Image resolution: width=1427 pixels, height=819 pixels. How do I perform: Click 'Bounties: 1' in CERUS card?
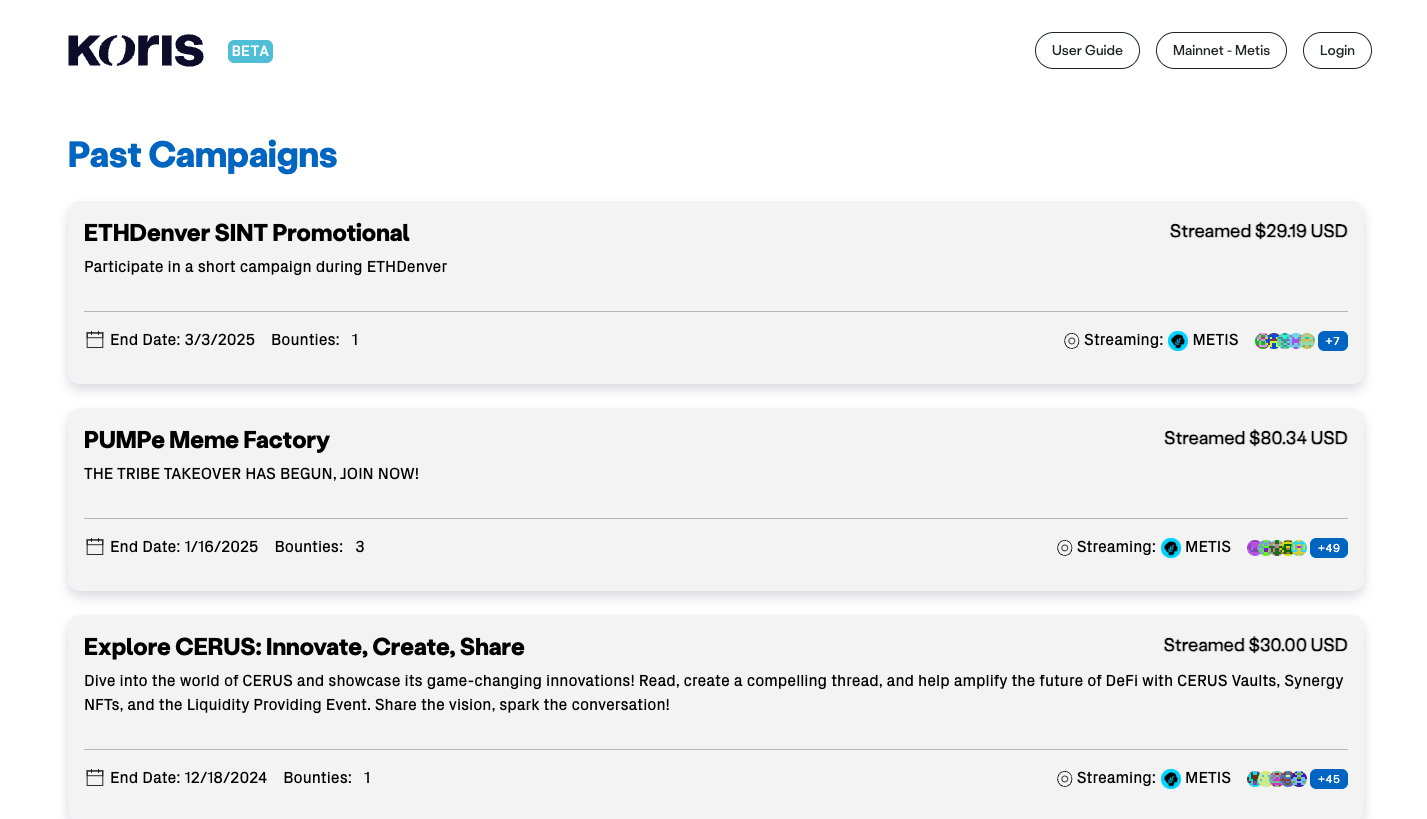(x=327, y=778)
